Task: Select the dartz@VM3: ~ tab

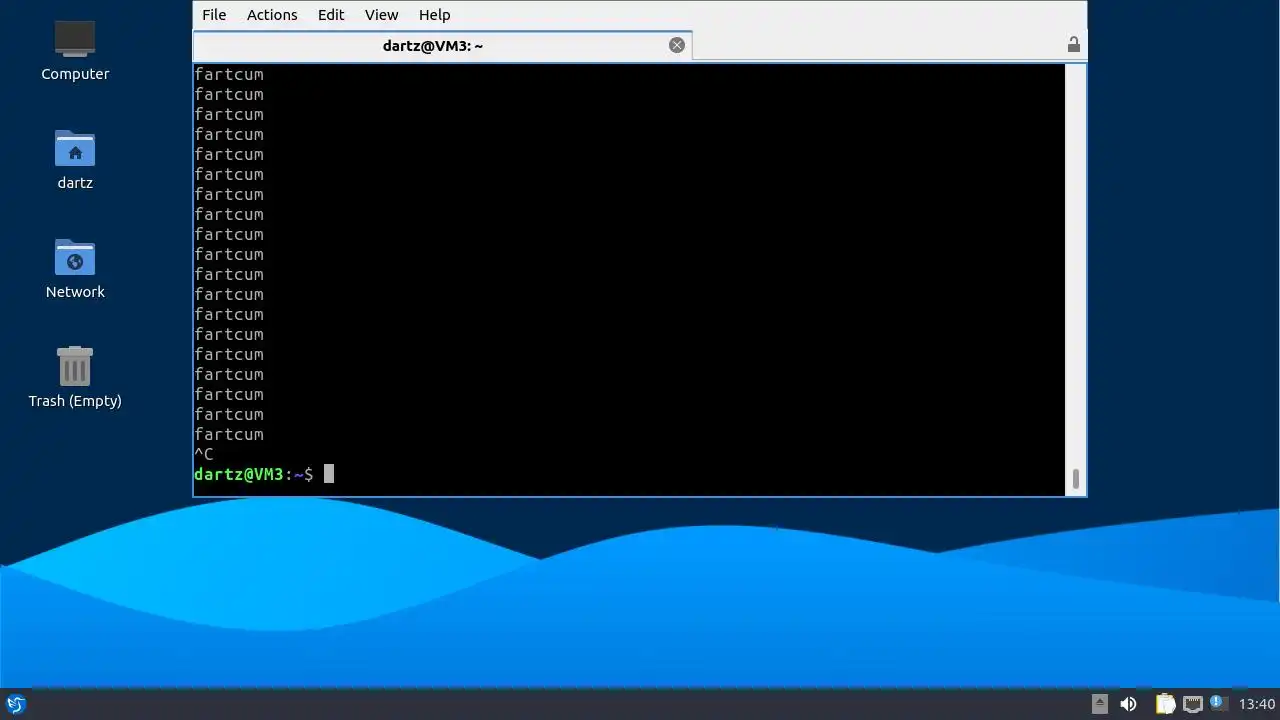Action: pyautogui.click(x=442, y=46)
